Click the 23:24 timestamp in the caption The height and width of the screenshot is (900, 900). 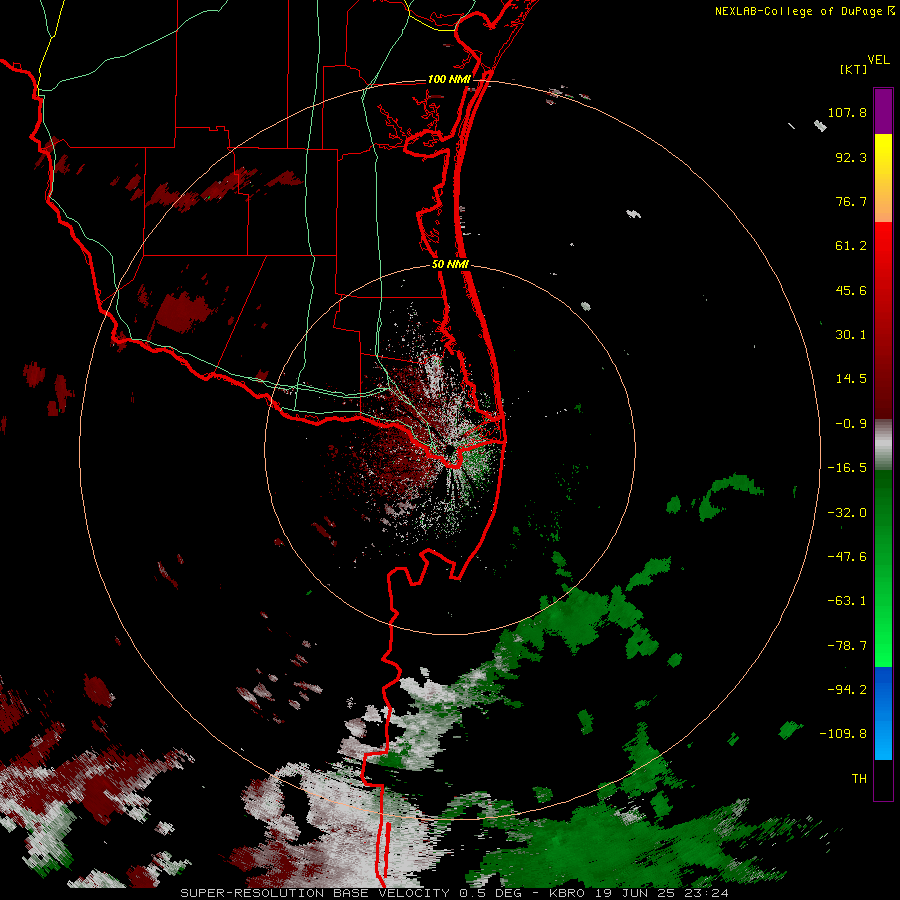[x=708, y=893]
